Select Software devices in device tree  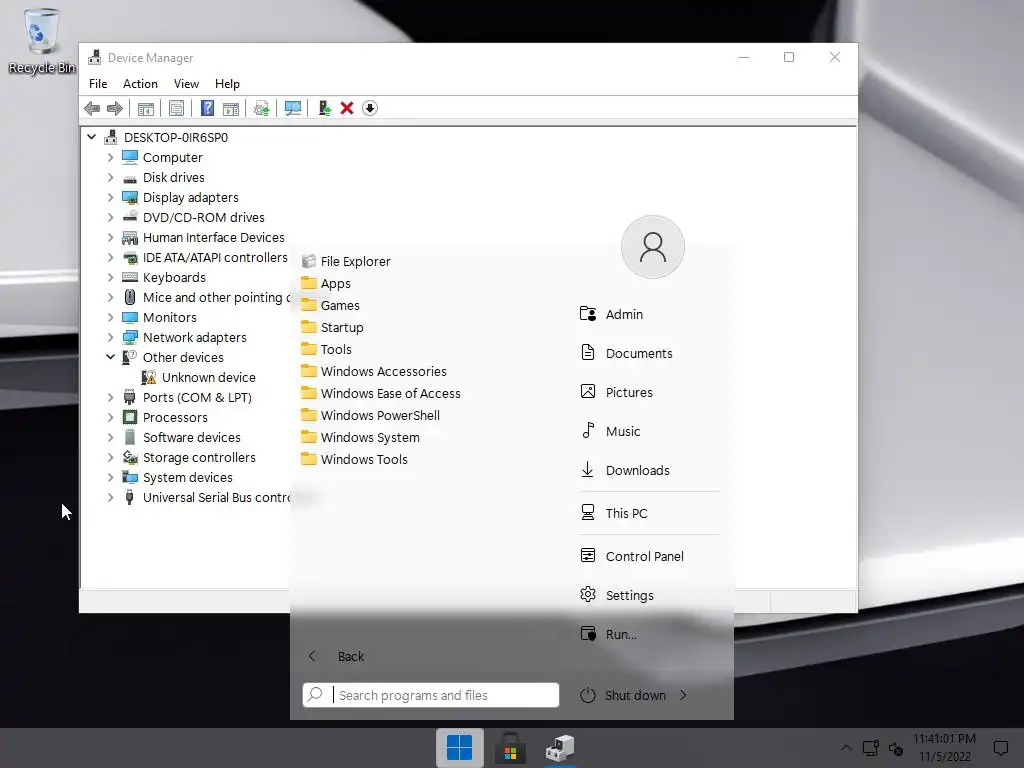click(191, 438)
